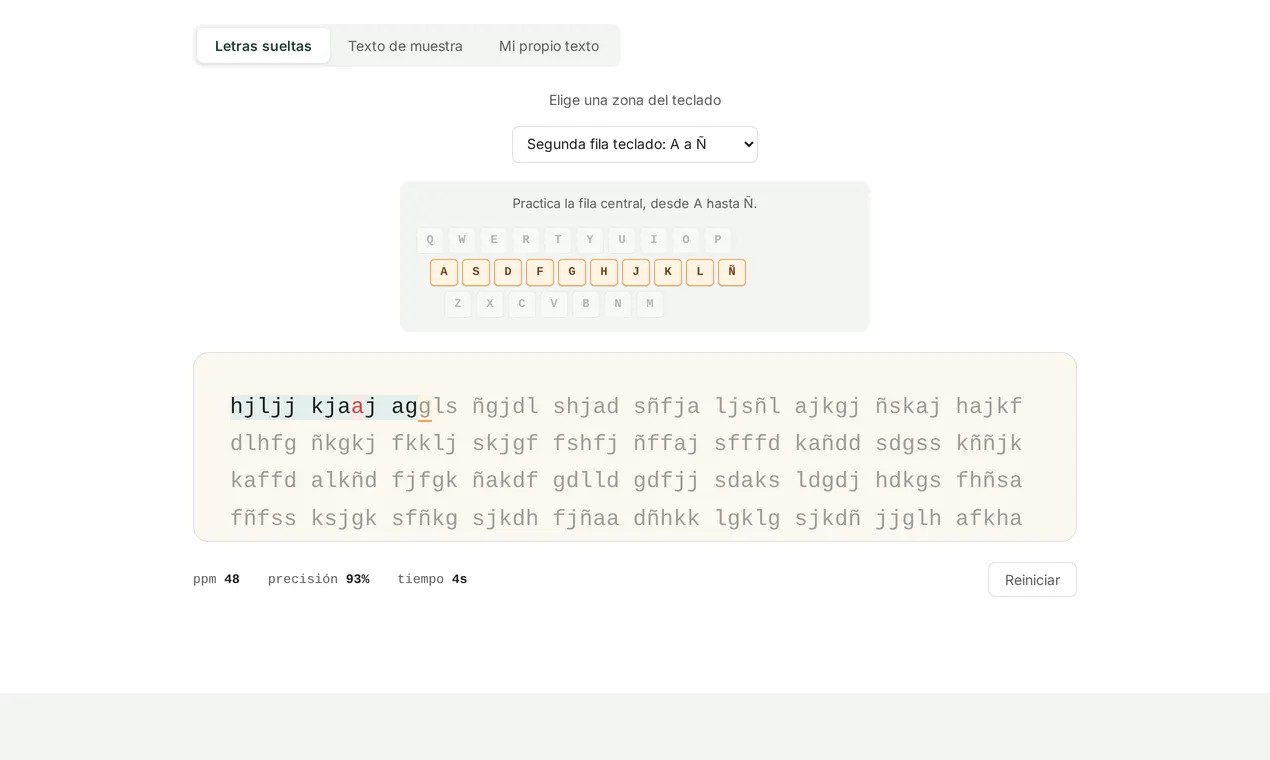Click the highlighted A key
The width and height of the screenshot is (1270, 760).
click(x=444, y=272)
